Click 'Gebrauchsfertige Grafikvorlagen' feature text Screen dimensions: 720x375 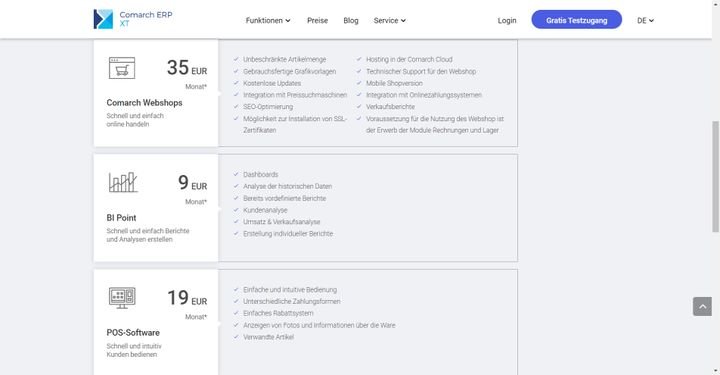(x=290, y=72)
